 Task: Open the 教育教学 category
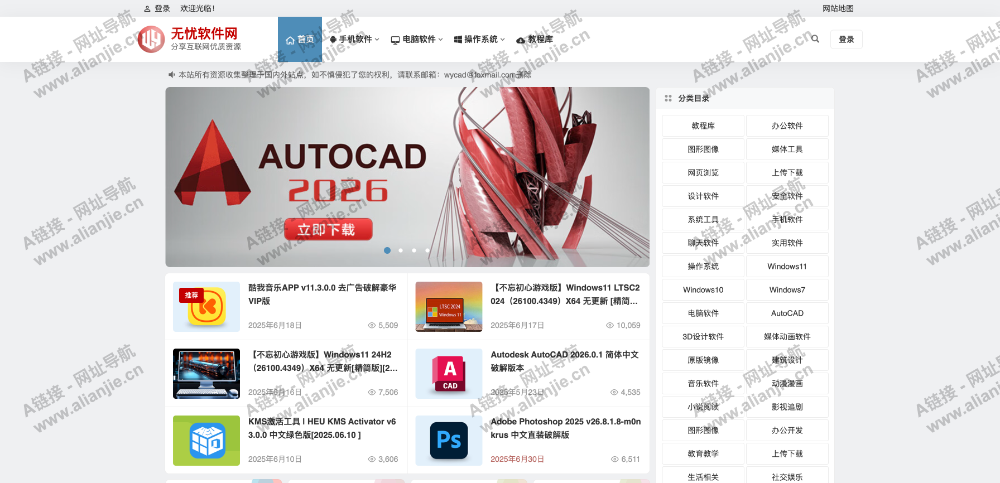pos(703,454)
